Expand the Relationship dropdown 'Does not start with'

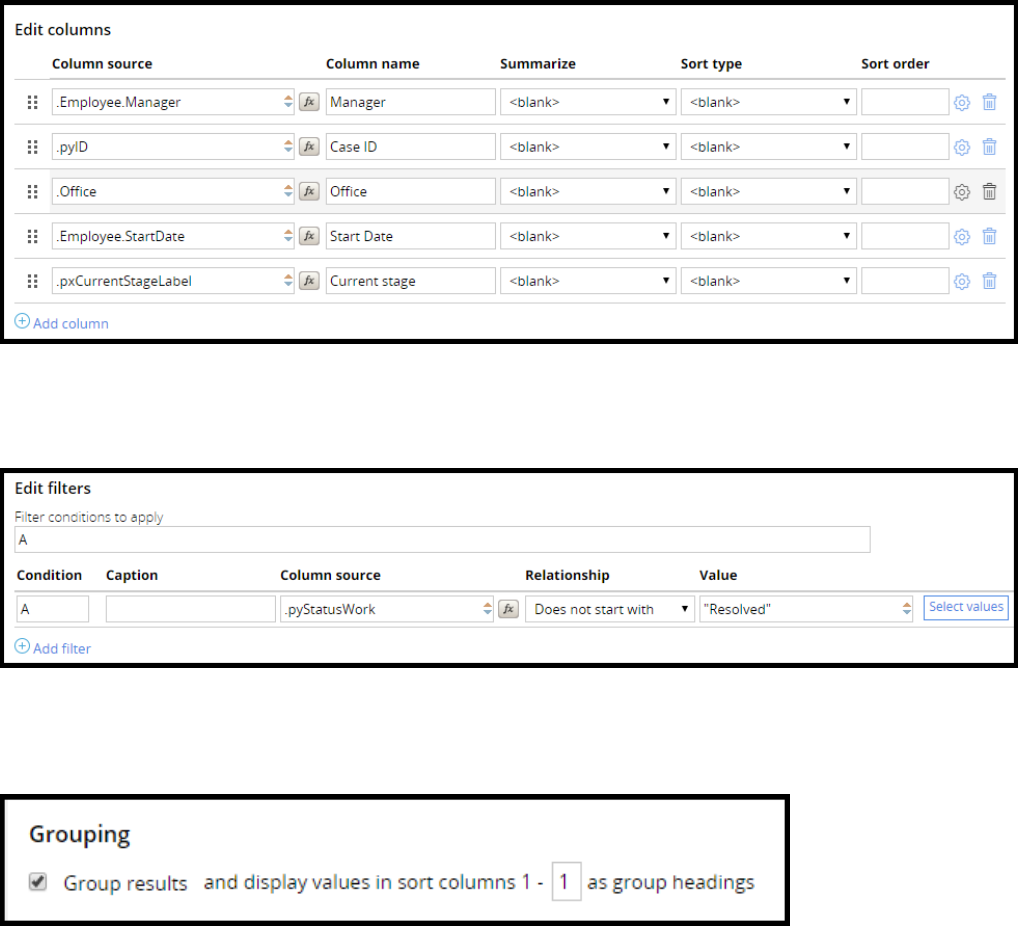(610, 609)
